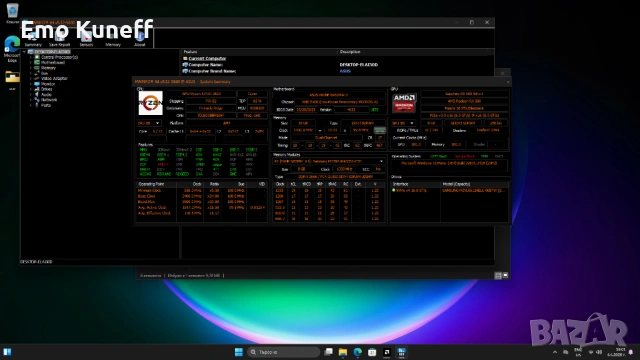Image resolution: width=640 pixels, height=360 pixels.
Task: Expand the Ports tree node
Action: point(31,105)
